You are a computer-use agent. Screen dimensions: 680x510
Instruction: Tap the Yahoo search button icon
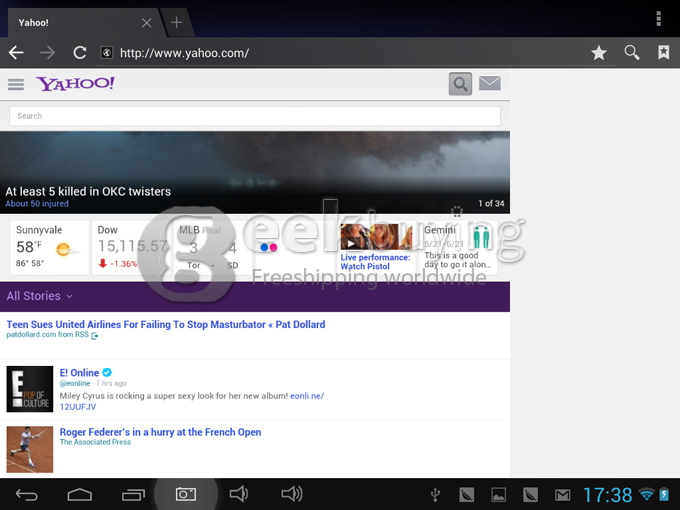point(460,84)
